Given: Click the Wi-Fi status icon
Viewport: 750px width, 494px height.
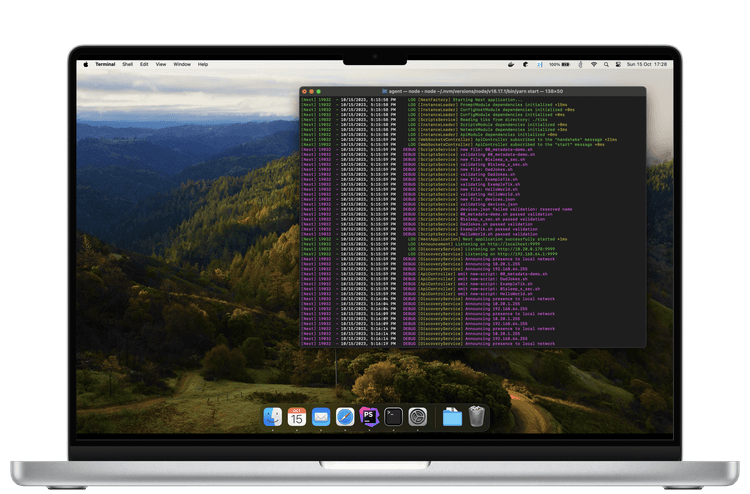Looking at the screenshot, I should (594, 64).
